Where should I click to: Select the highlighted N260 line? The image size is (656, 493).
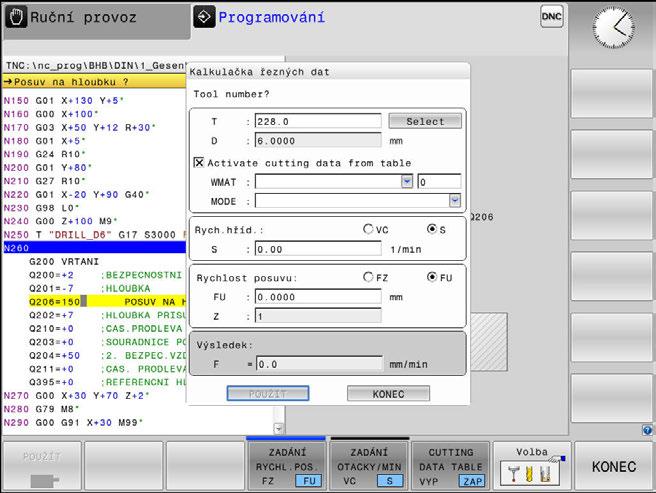pos(94,248)
